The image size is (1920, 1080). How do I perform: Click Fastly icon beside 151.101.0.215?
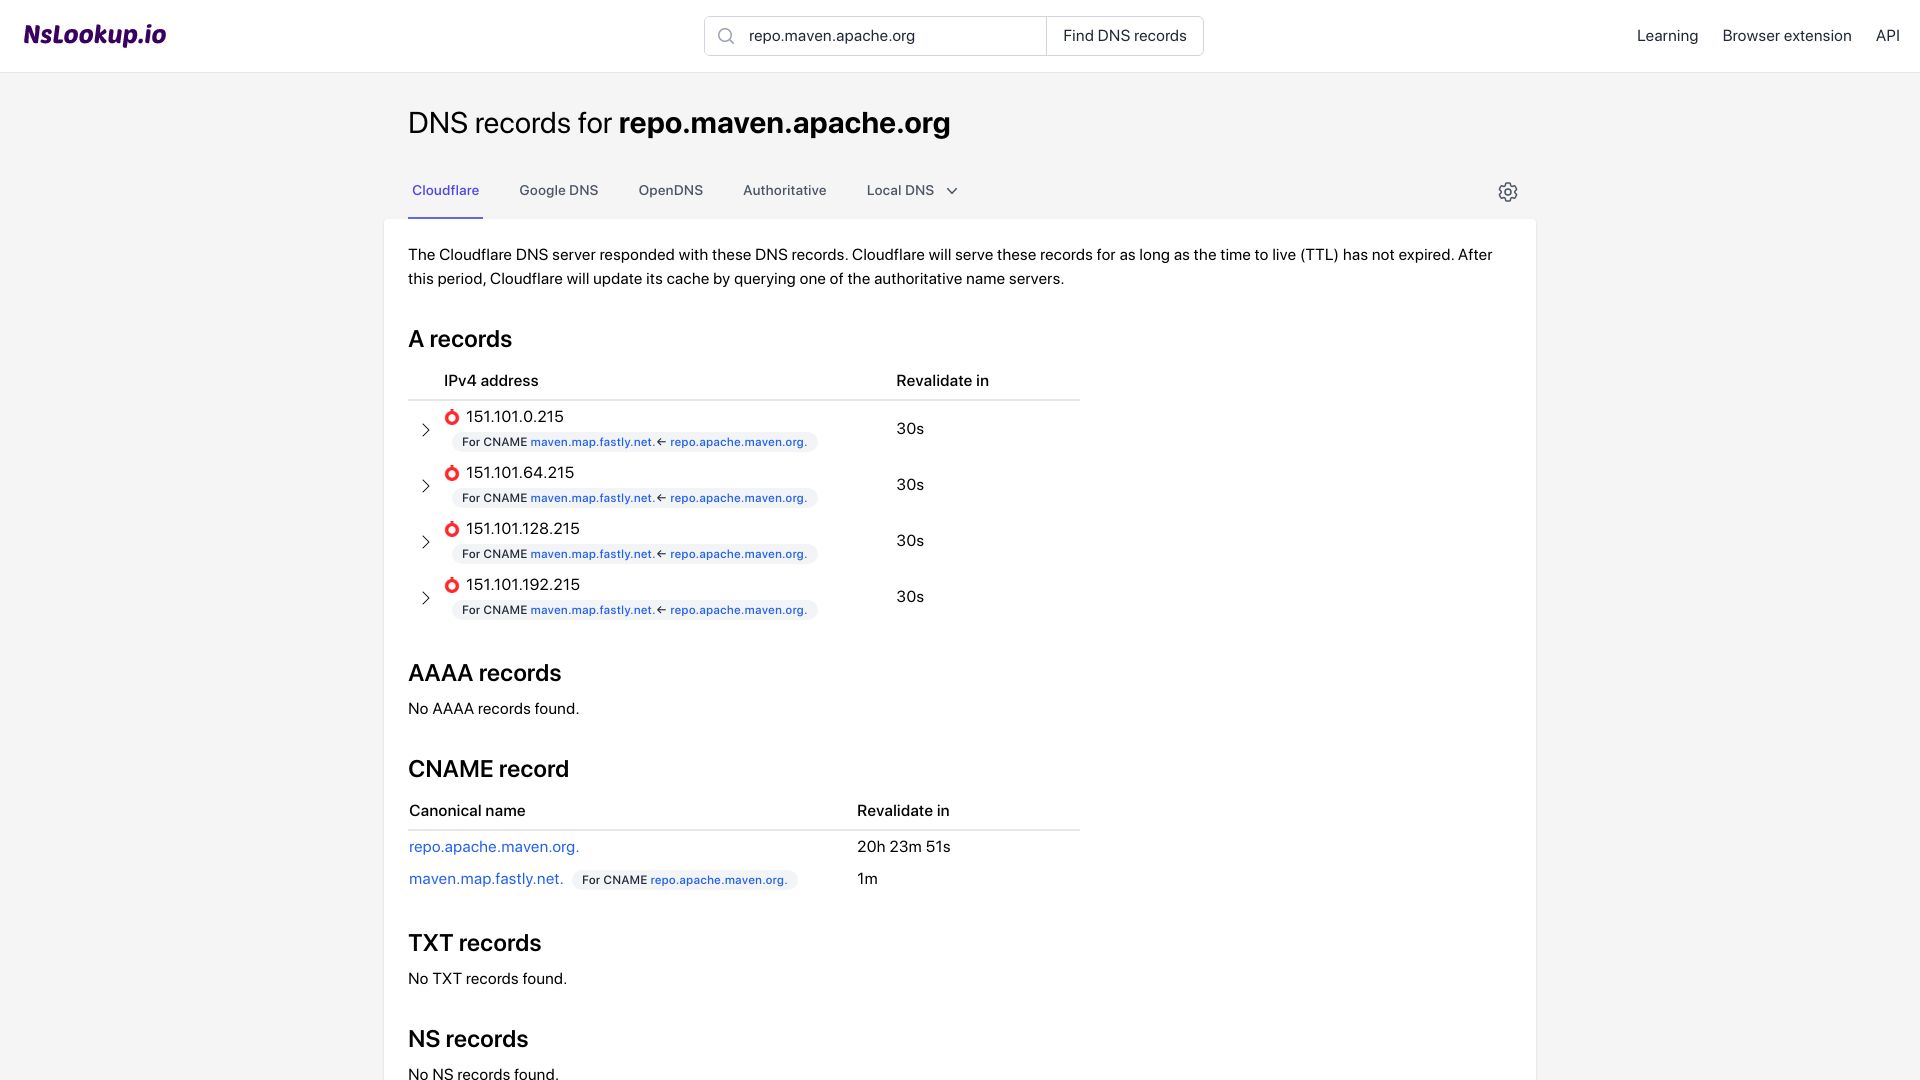pos(452,417)
